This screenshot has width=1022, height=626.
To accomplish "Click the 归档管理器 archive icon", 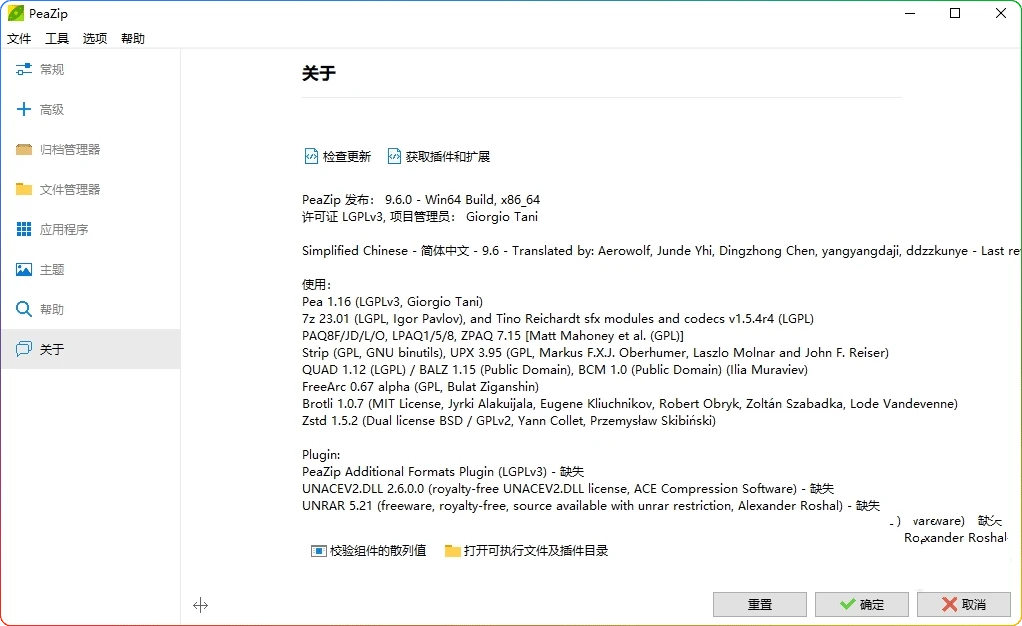I will point(23,149).
